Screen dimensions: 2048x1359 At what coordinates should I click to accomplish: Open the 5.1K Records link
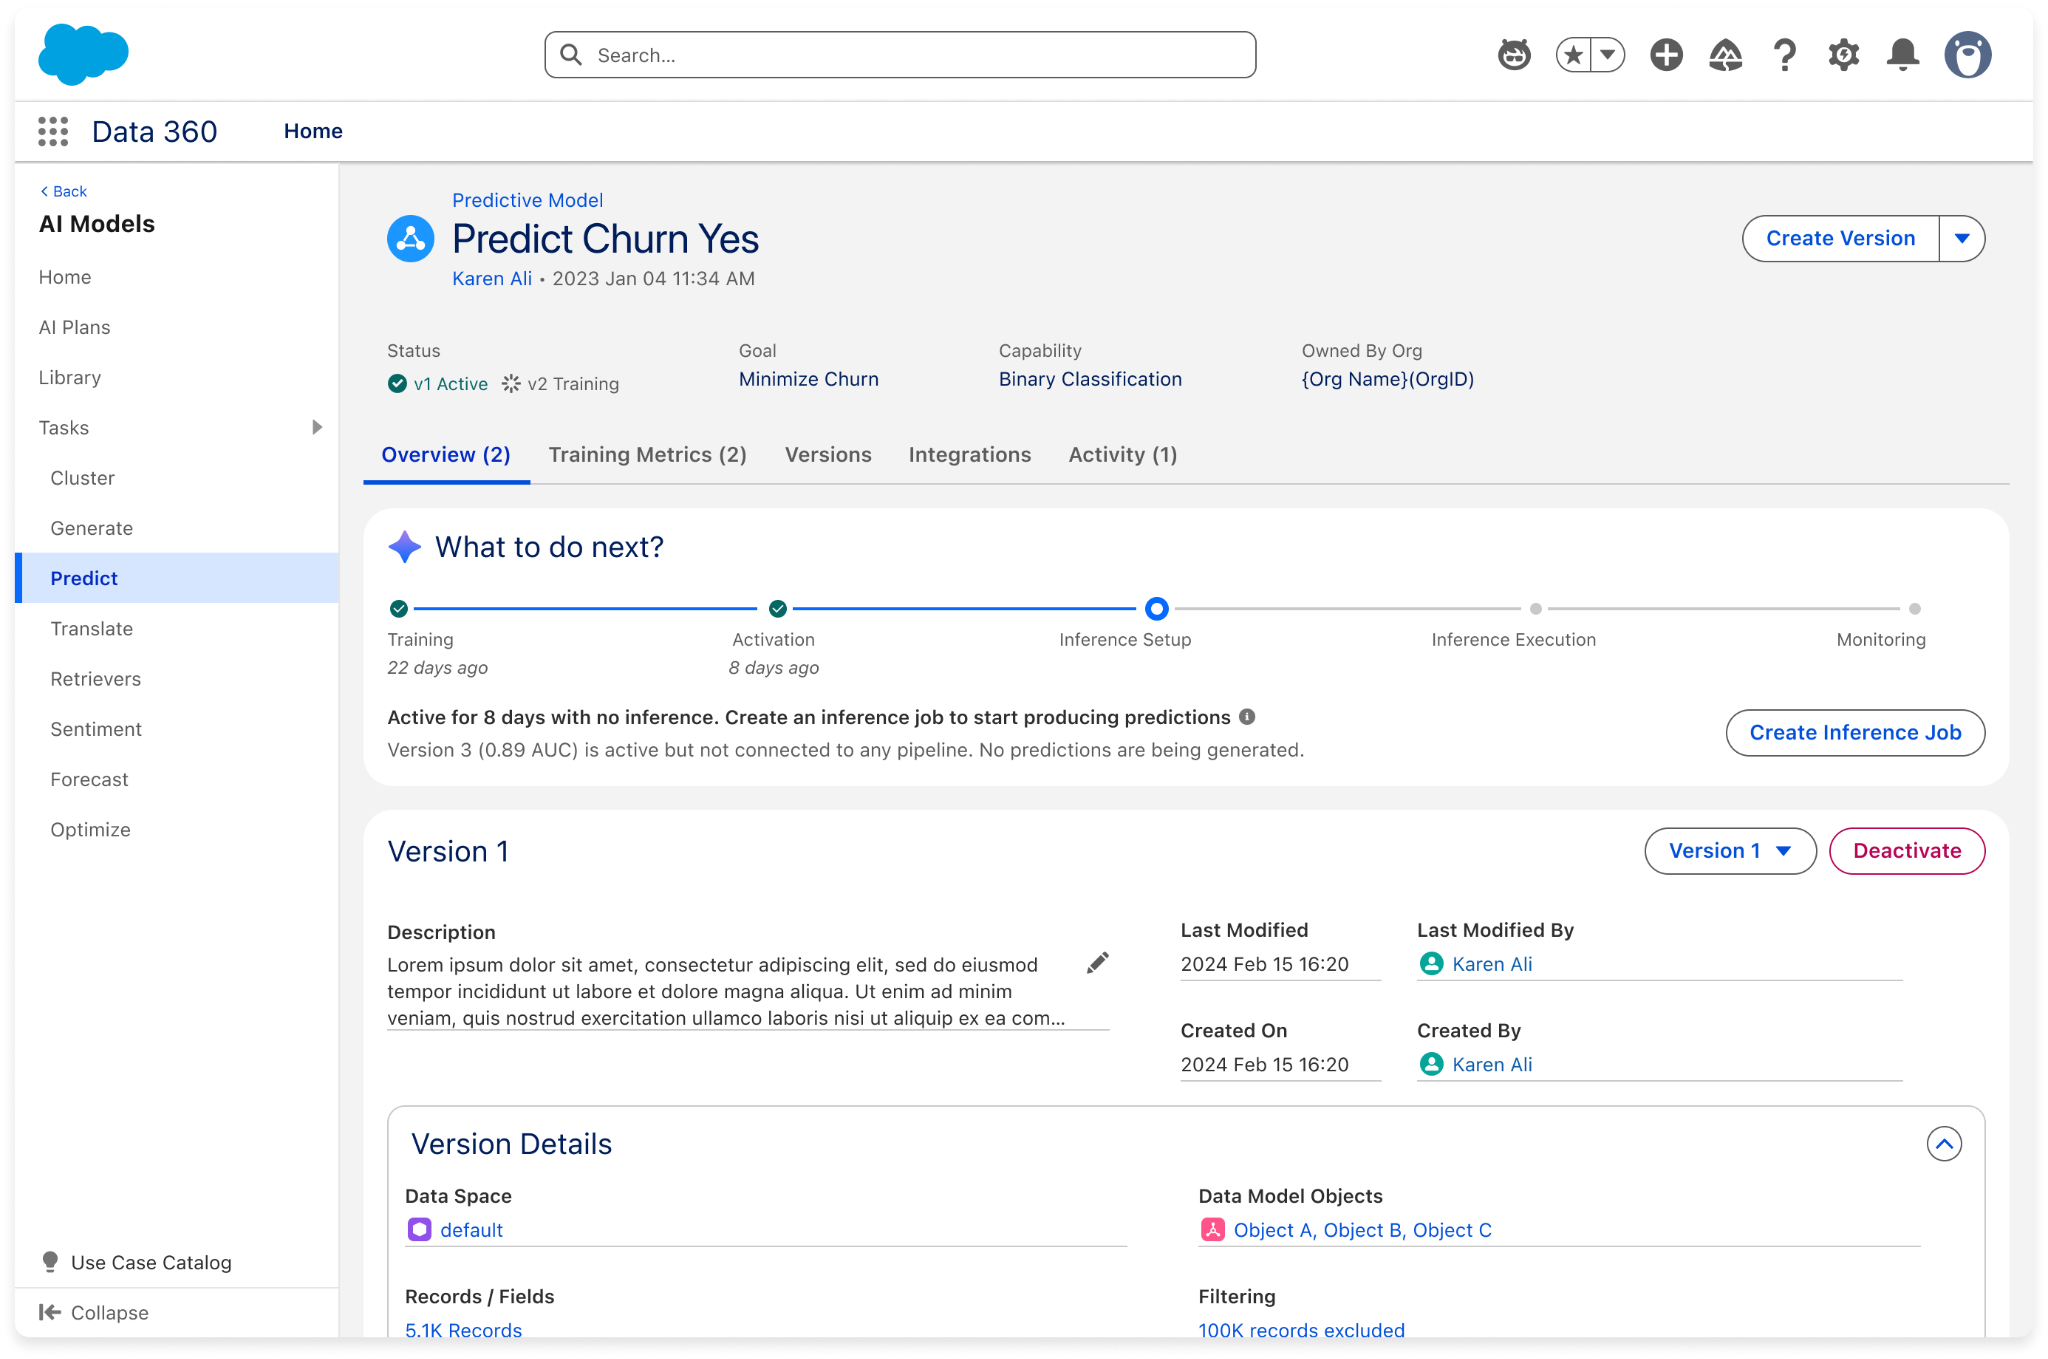pos(463,1330)
